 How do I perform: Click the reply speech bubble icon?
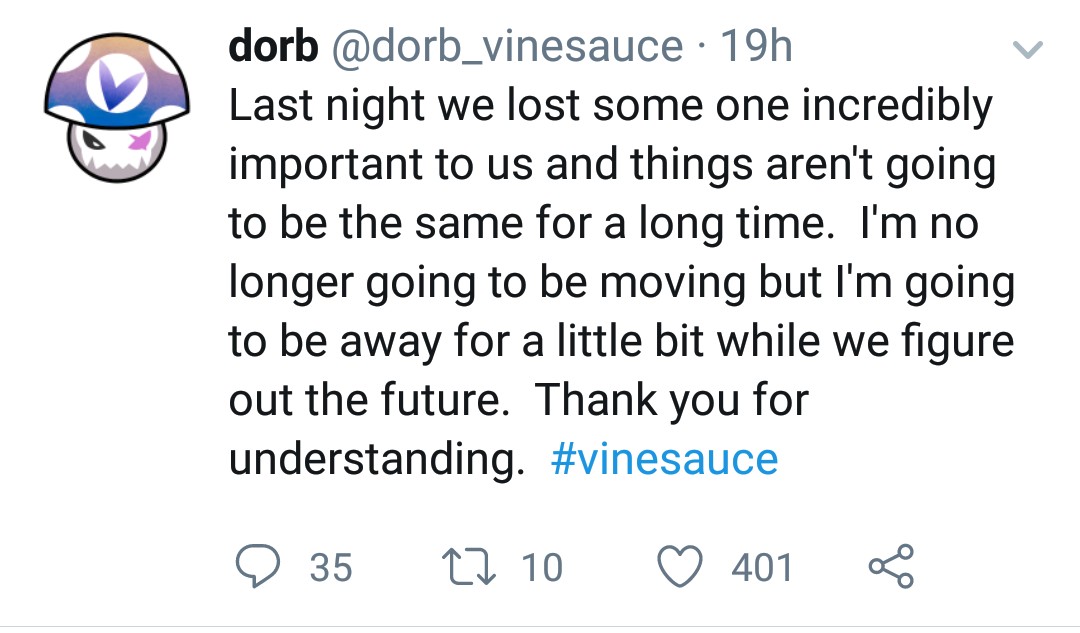pyautogui.click(x=258, y=565)
